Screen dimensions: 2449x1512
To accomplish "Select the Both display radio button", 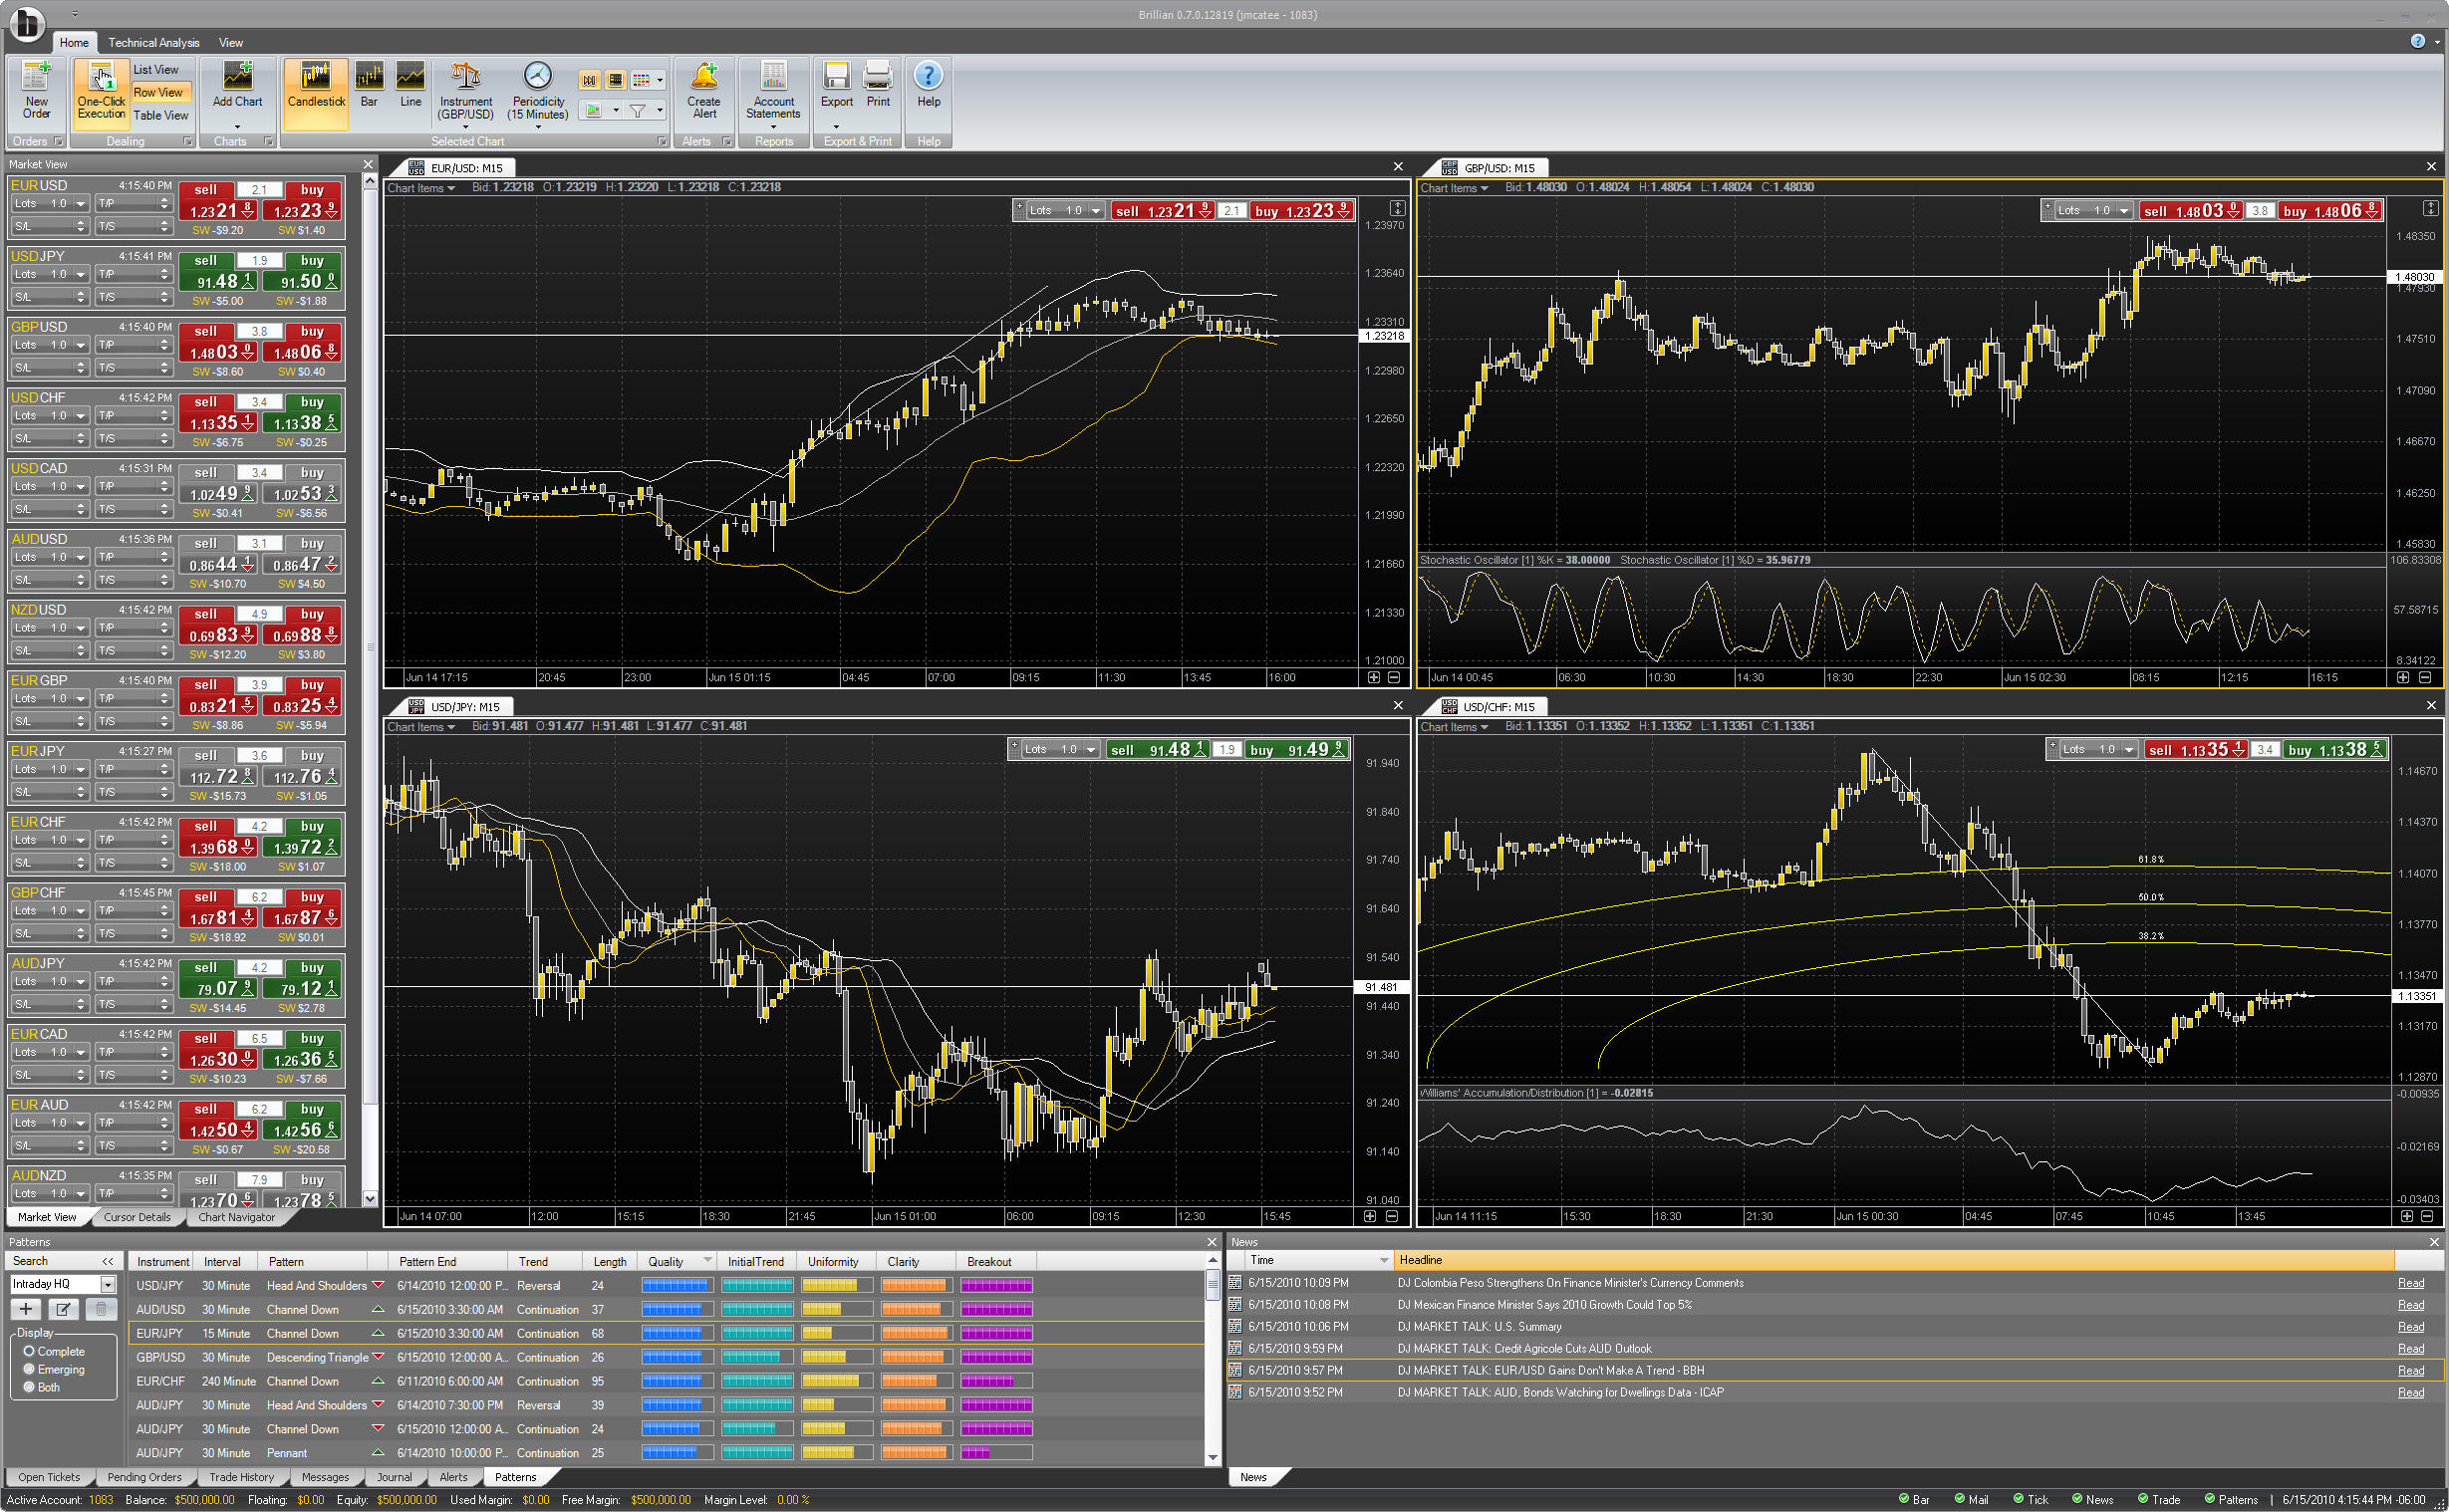I will coord(29,1387).
